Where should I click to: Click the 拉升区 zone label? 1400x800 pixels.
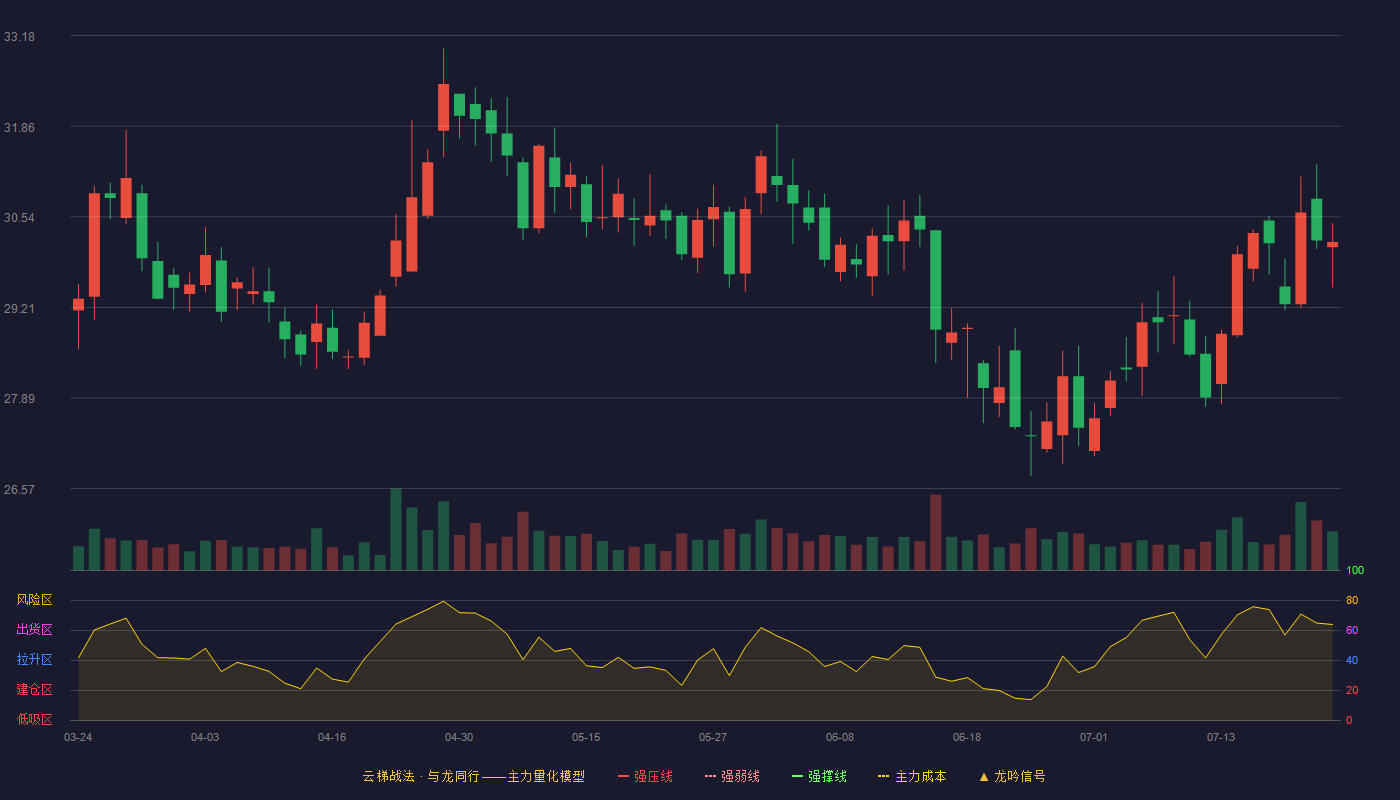click(x=34, y=660)
